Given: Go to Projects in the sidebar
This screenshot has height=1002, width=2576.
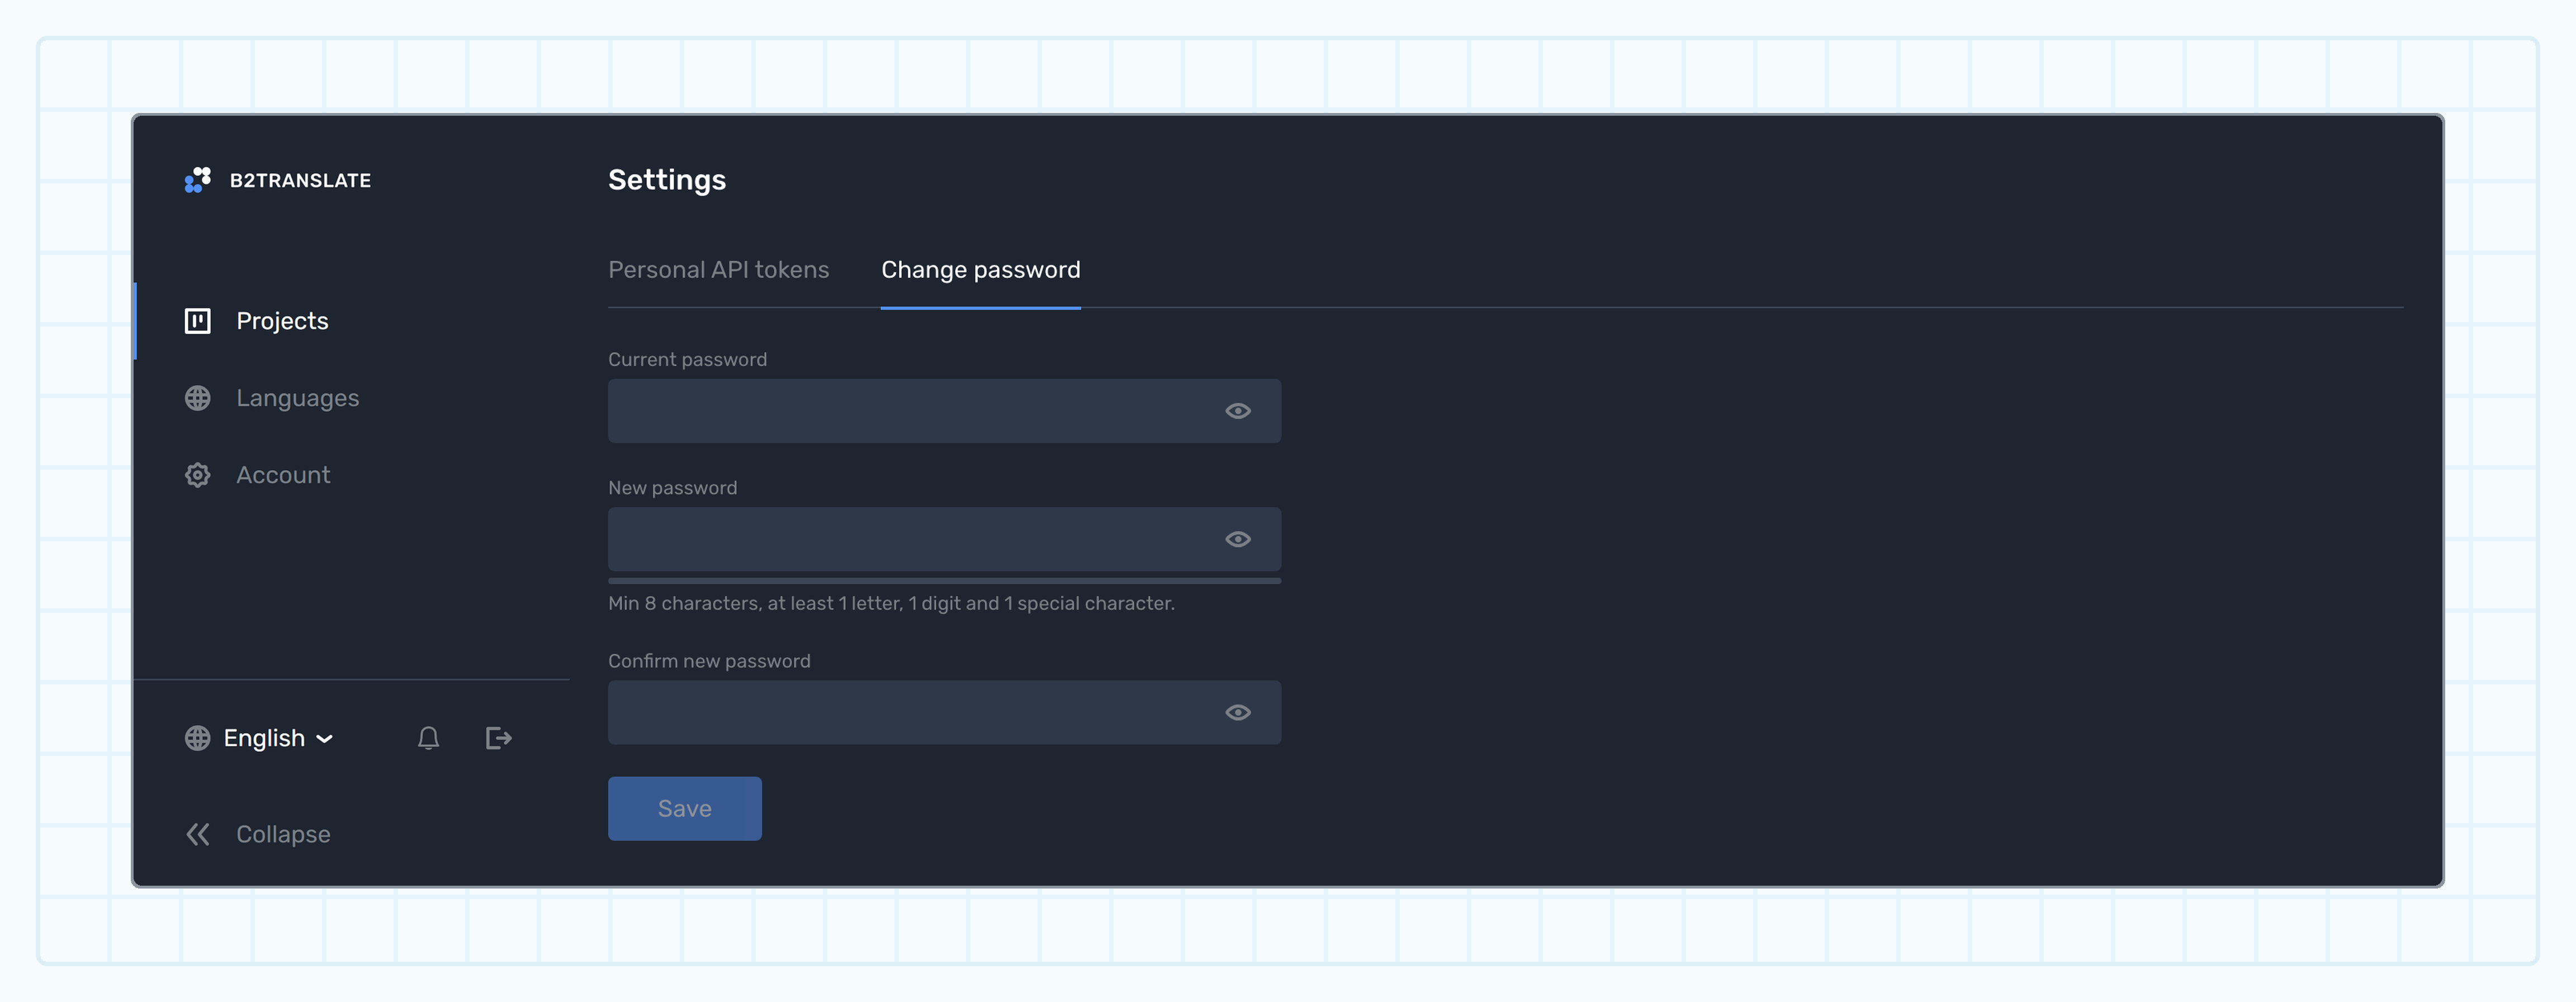Looking at the screenshot, I should (x=282, y=321).
